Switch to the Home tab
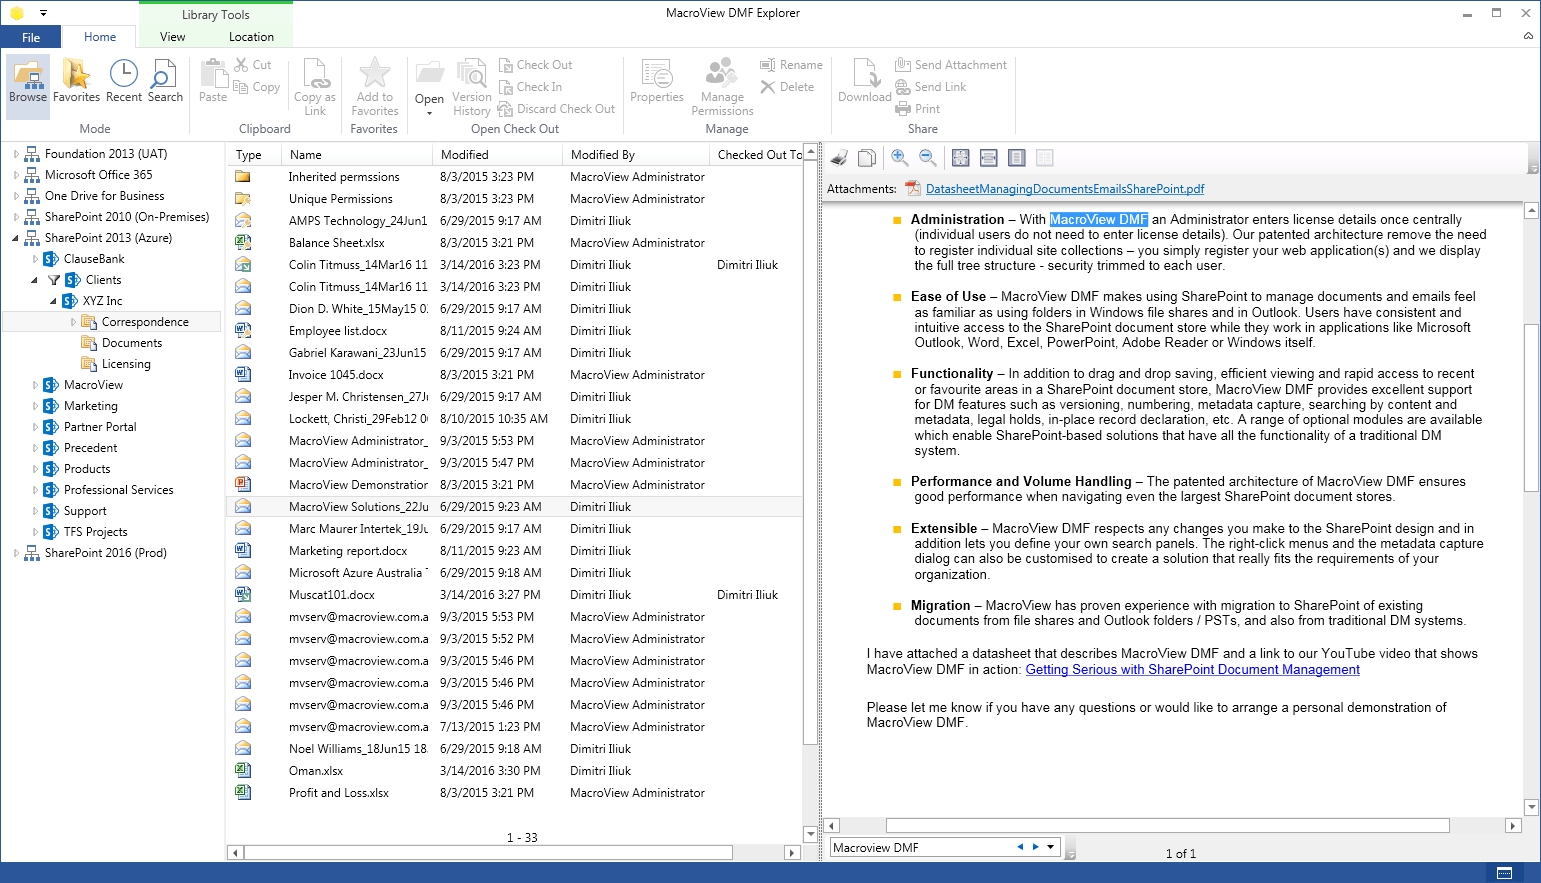Image resolution: width=1541 pixels, height=883 pixels. pos(100,37)
